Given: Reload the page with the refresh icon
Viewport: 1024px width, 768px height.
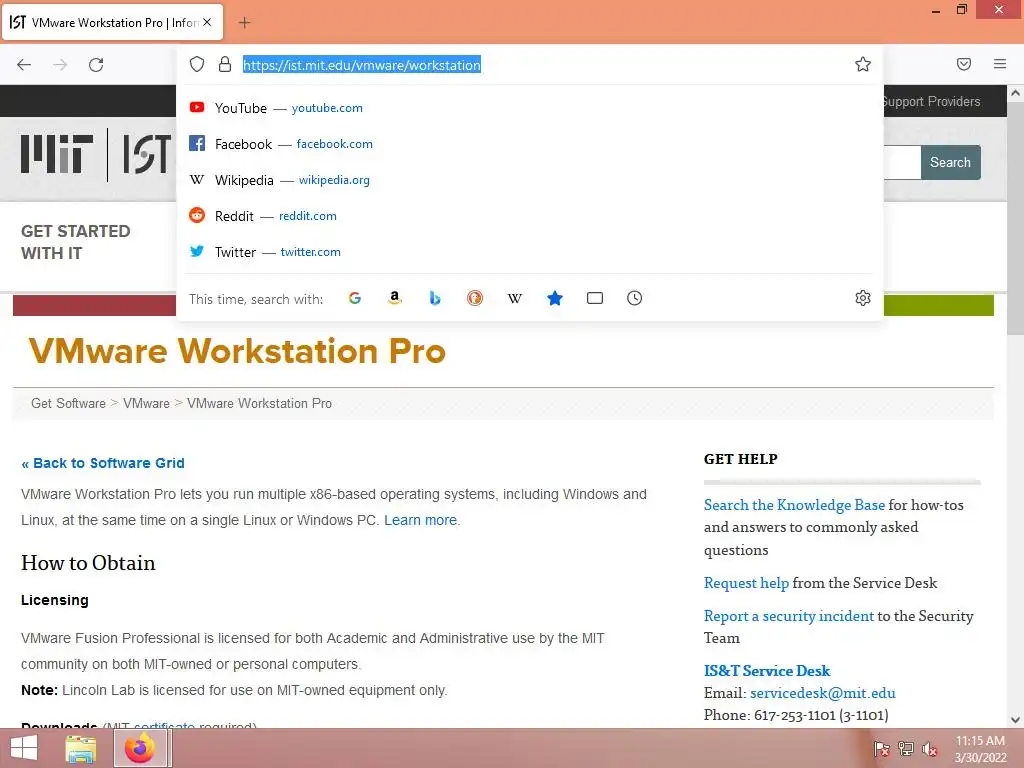Looking at the screenshot, I should (96, 65).
